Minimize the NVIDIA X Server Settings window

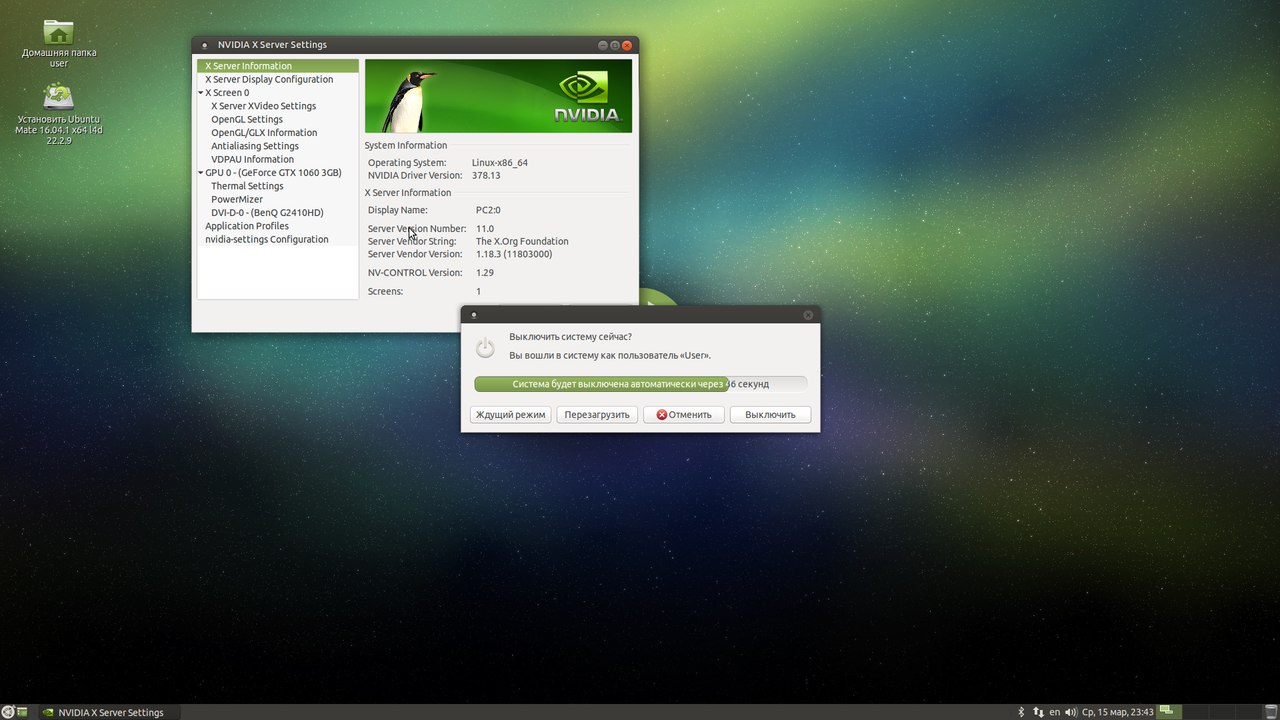point(603,45)
